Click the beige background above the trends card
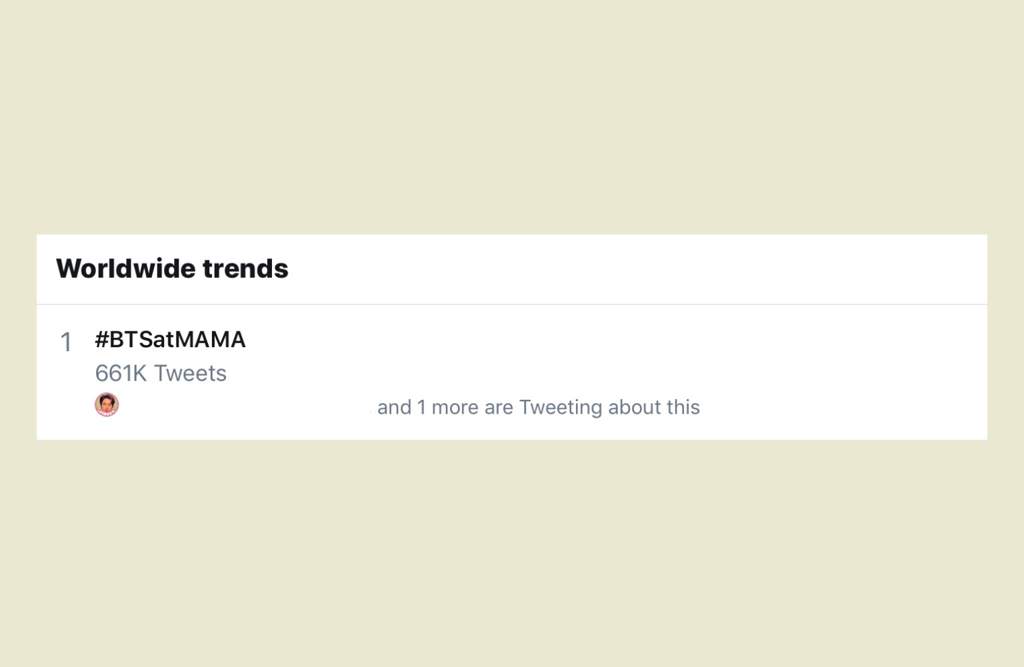This screenshot has height=667, width=1024. (512, 117)
